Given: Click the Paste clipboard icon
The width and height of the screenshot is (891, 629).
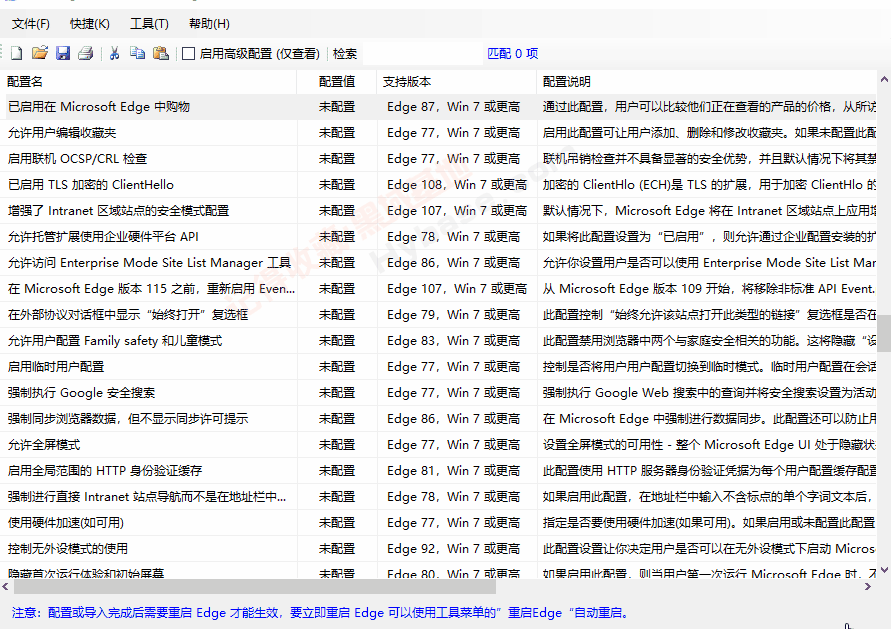Looking at the screenshot, I should 161,53.
